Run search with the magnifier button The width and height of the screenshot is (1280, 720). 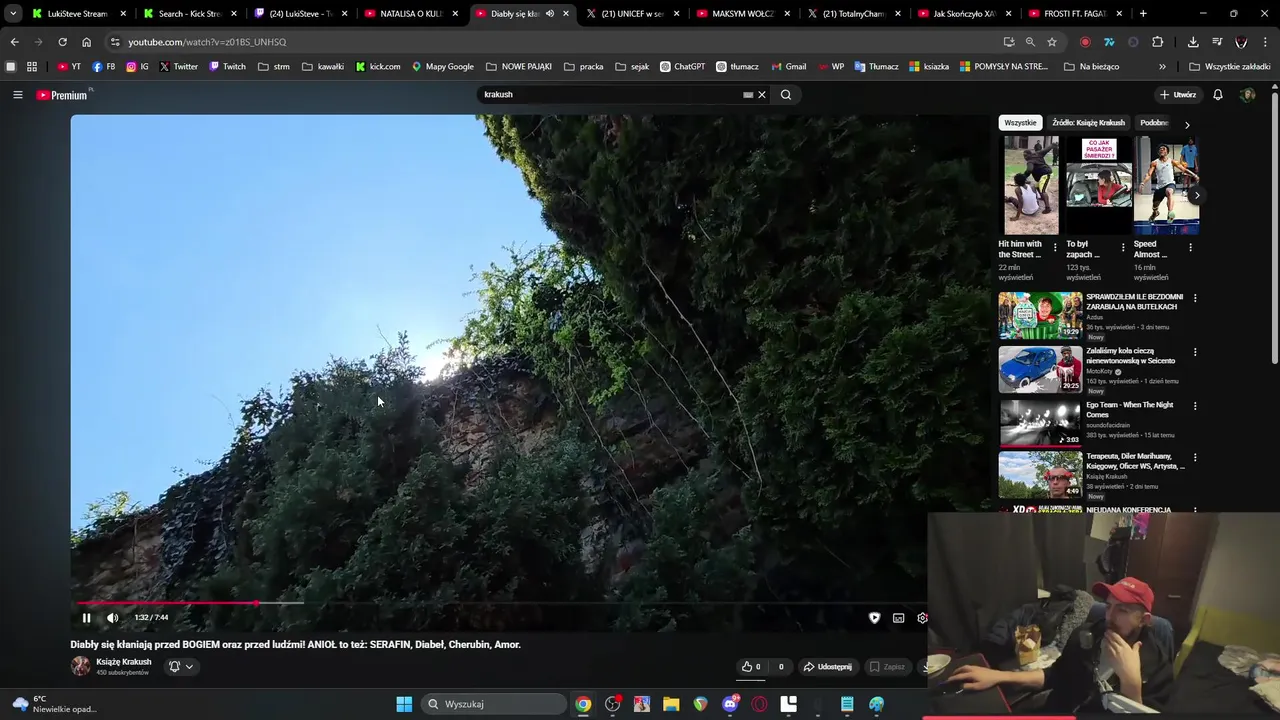pos(786,95)
